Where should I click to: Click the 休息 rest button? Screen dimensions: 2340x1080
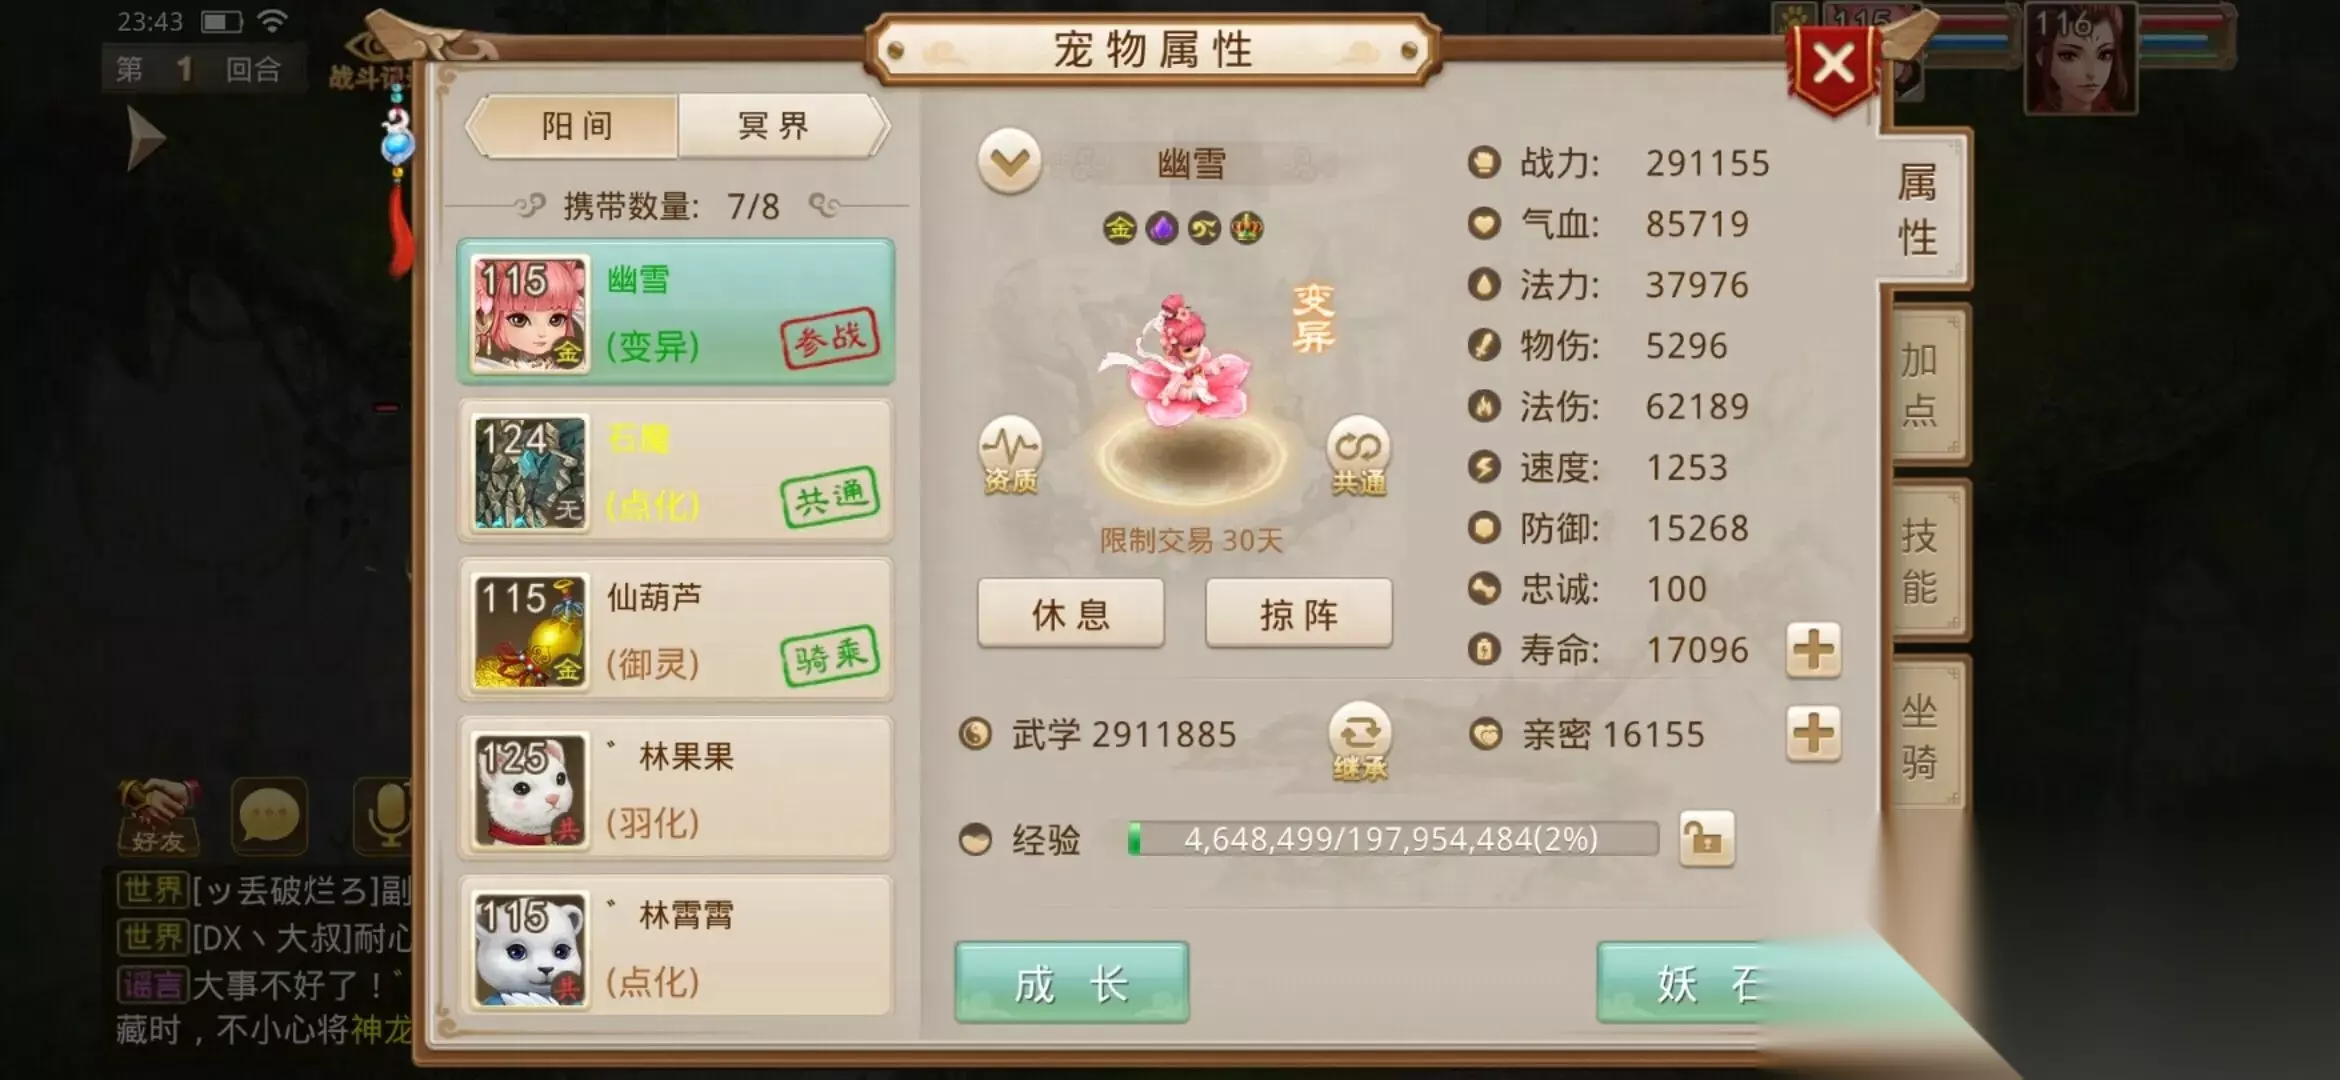[x=1071, y=614]
